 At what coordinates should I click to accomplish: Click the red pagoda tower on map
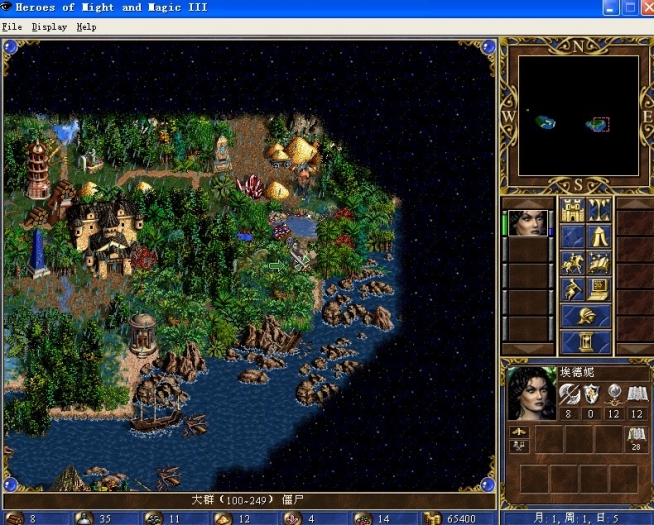(38, 170)
